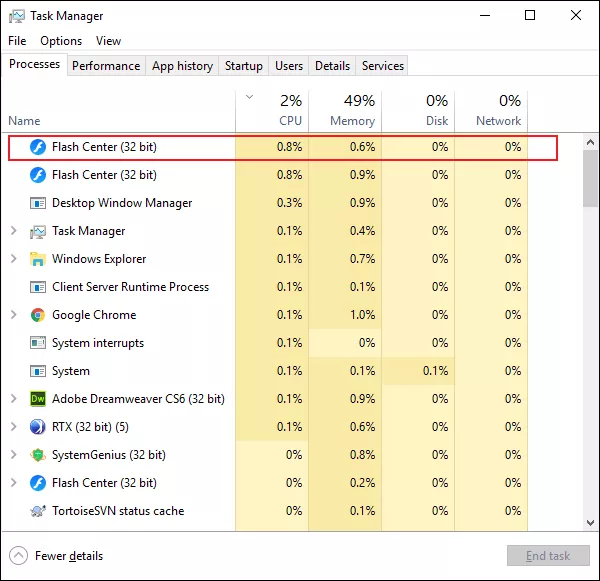Open the View menu
600x581 pixels.
[x=108, y=41]
